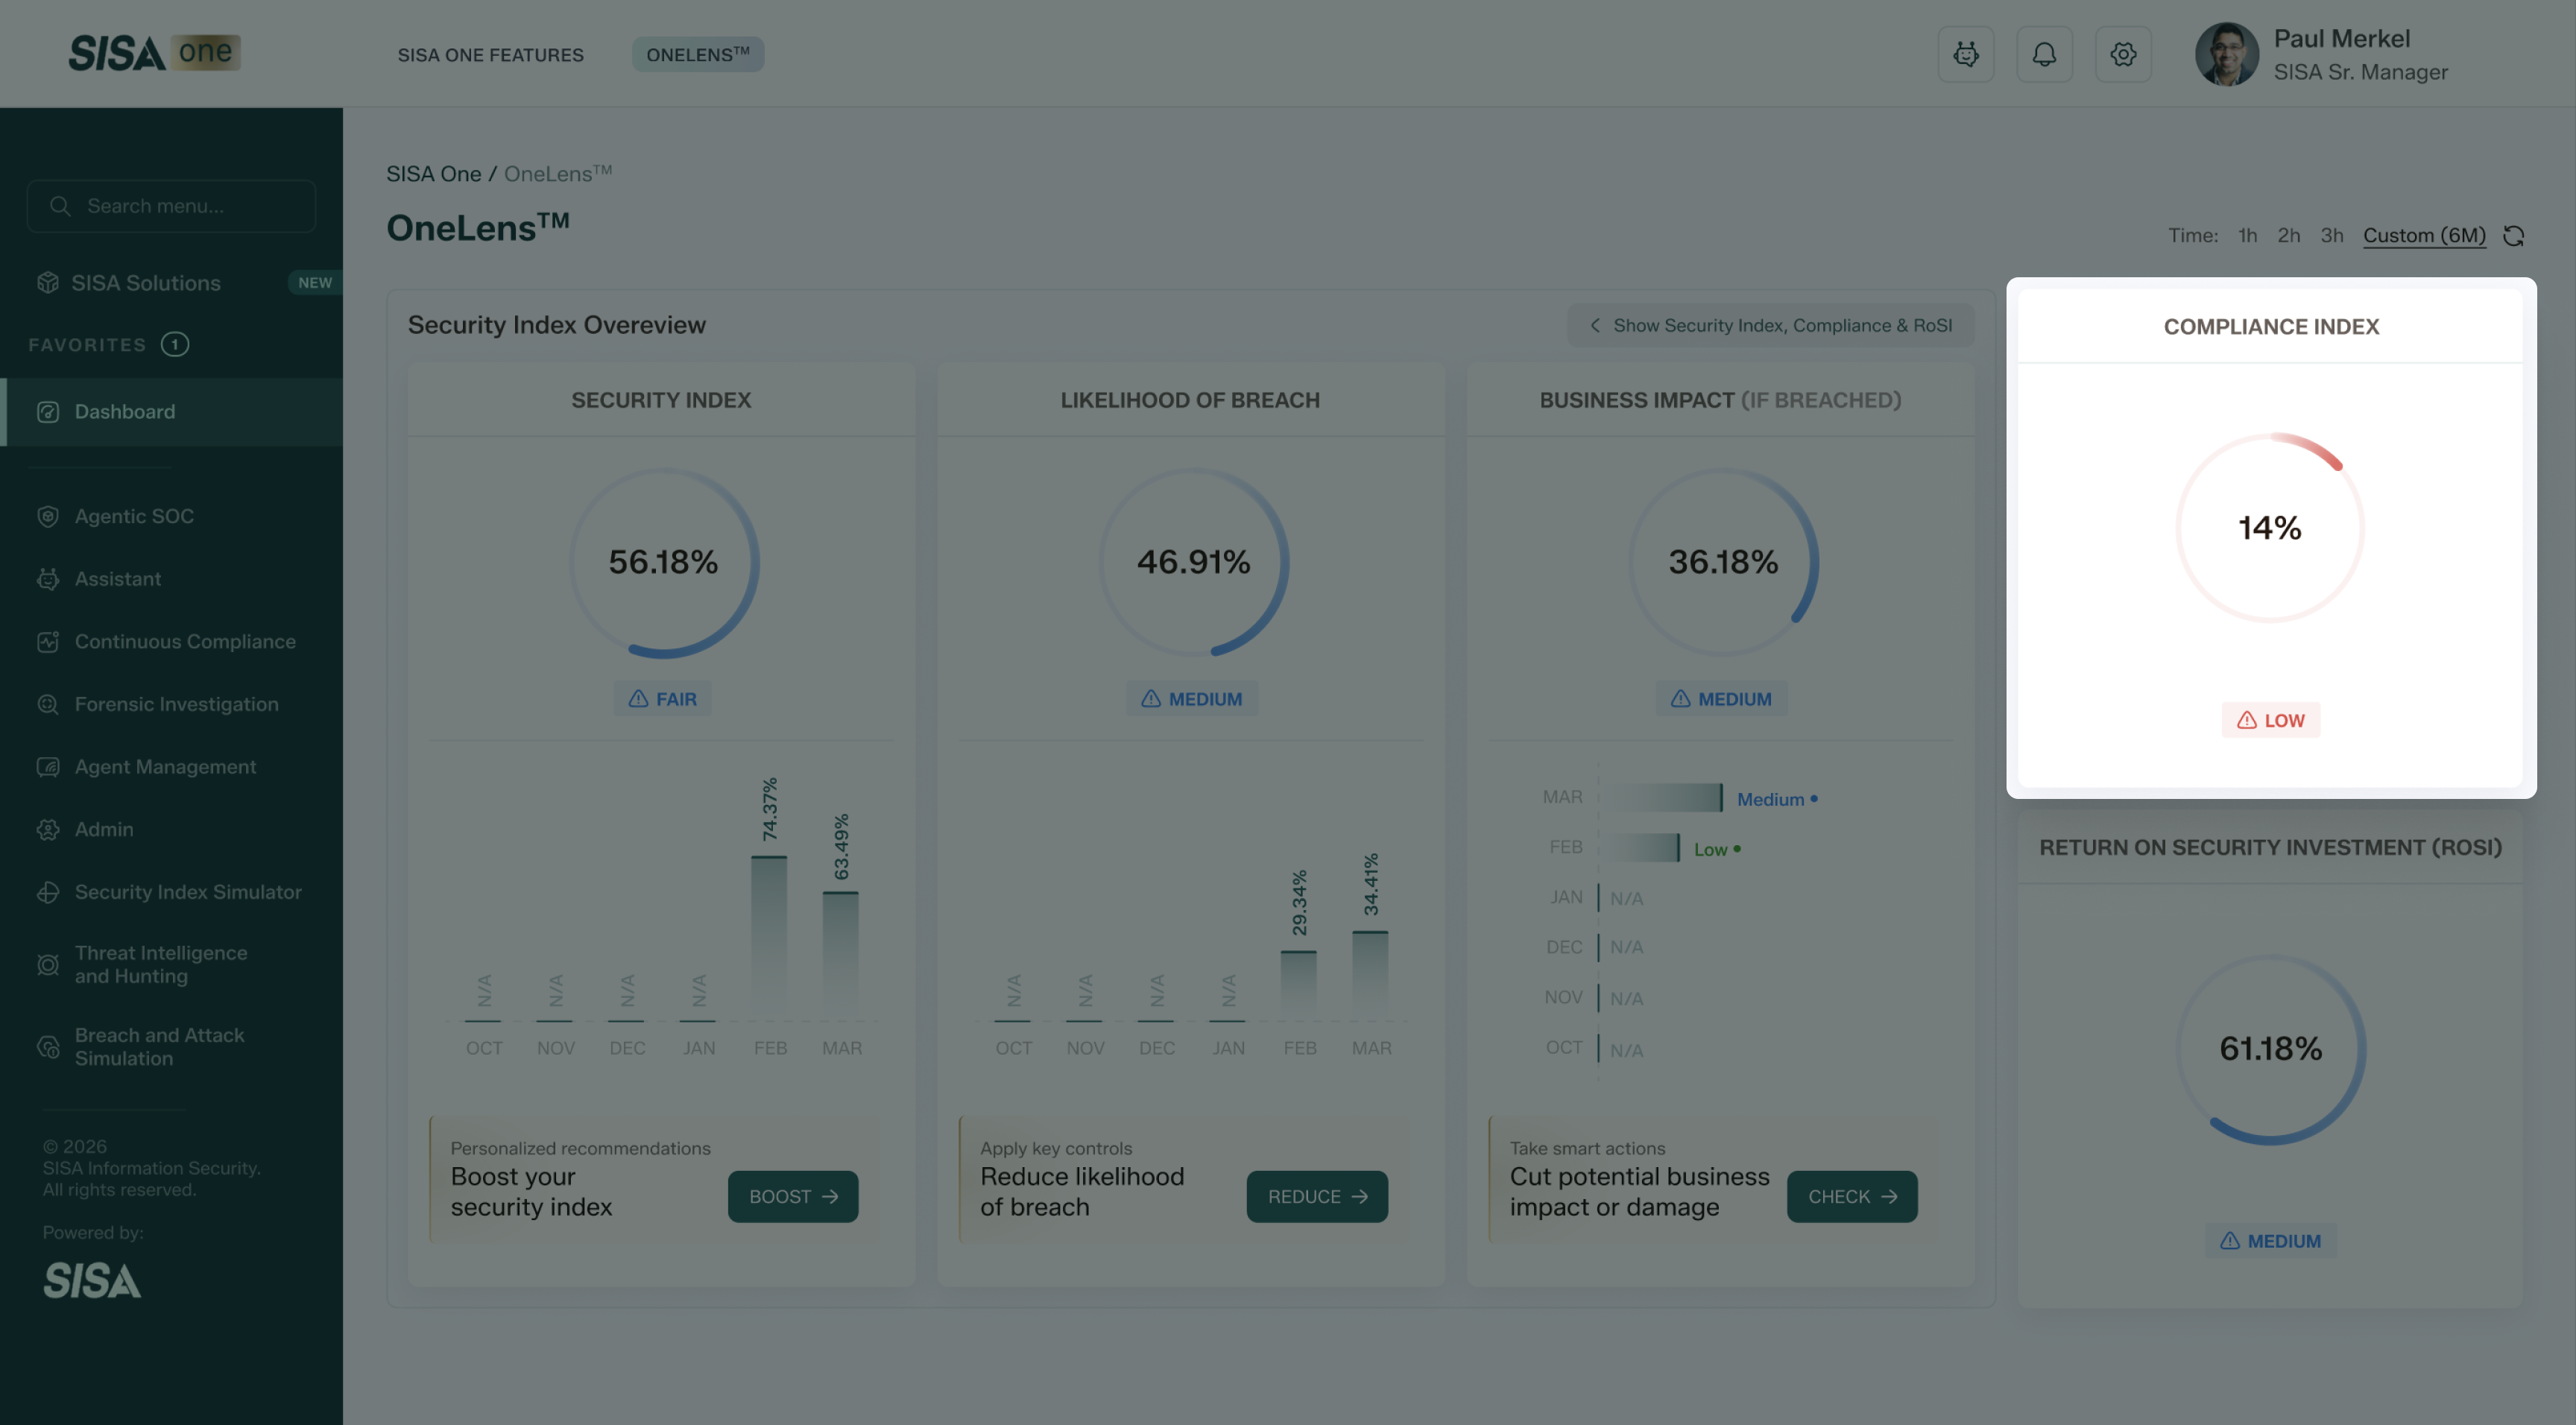2576x1425 pixels.
Task: Click the Search menu input field
Action: click(172, 206)
